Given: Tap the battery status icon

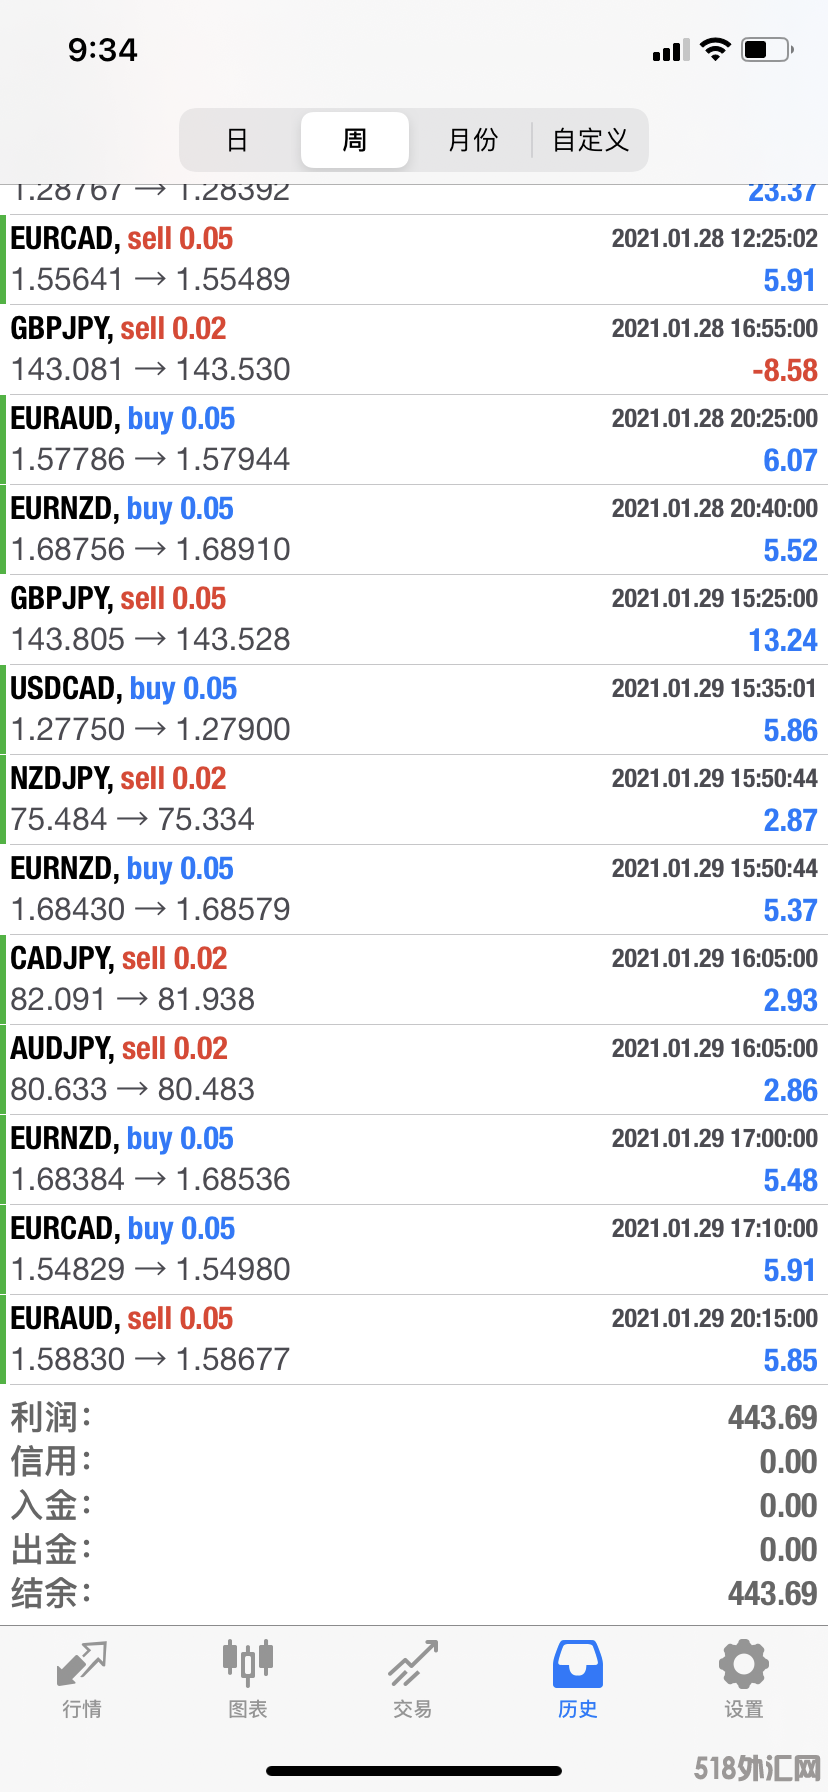Looking at the screenshot, I should pyautogui.click(x=767, y=49).
